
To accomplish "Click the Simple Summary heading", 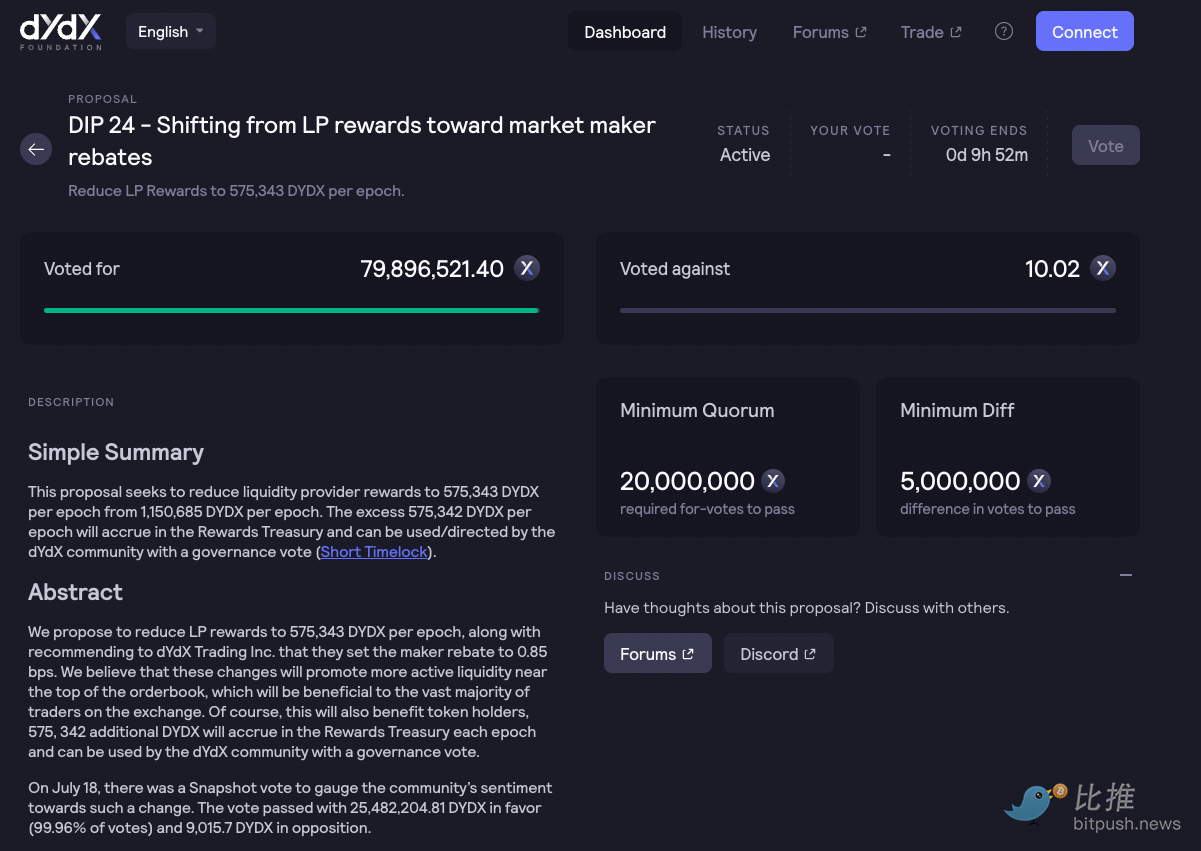I will [x=116, y=452].
